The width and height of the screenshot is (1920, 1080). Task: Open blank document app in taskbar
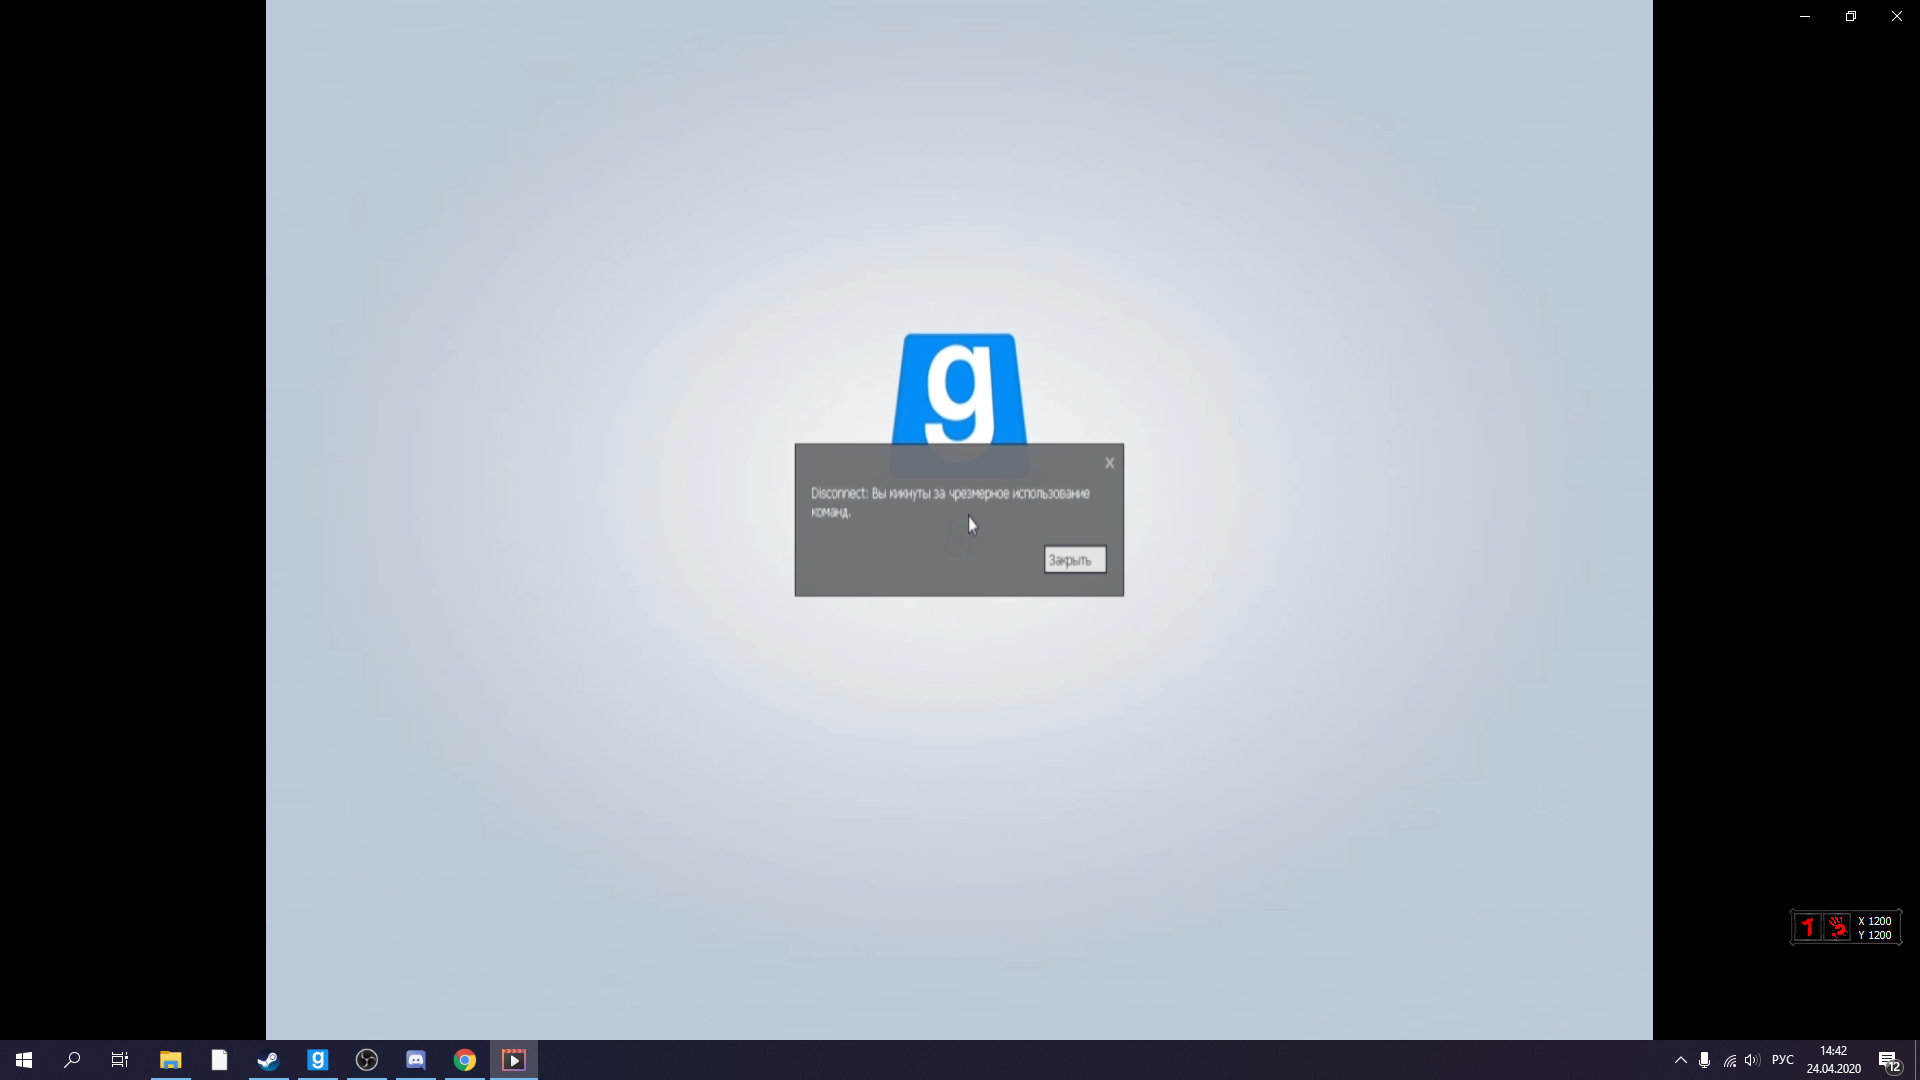coord(219,1060)
